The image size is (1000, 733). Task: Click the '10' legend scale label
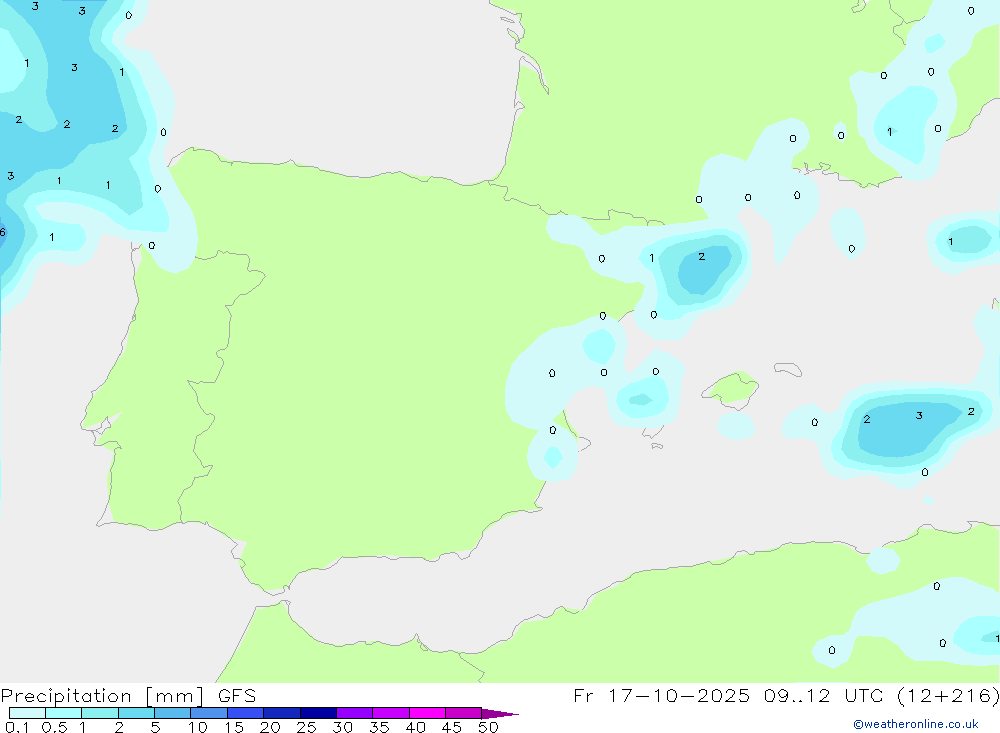198,727
